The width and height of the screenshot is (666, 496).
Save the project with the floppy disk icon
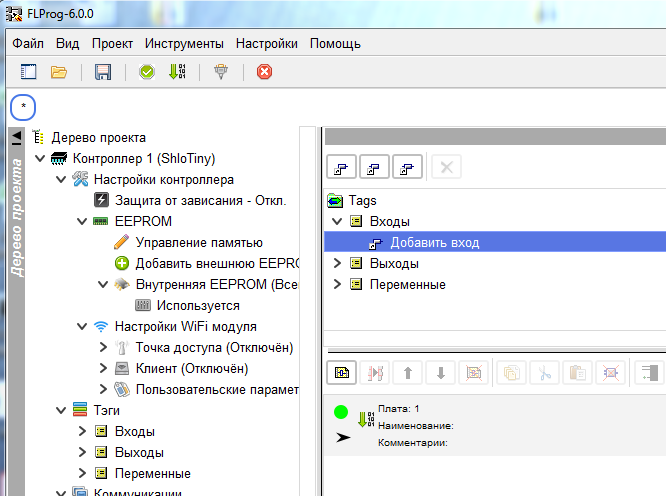103,72
